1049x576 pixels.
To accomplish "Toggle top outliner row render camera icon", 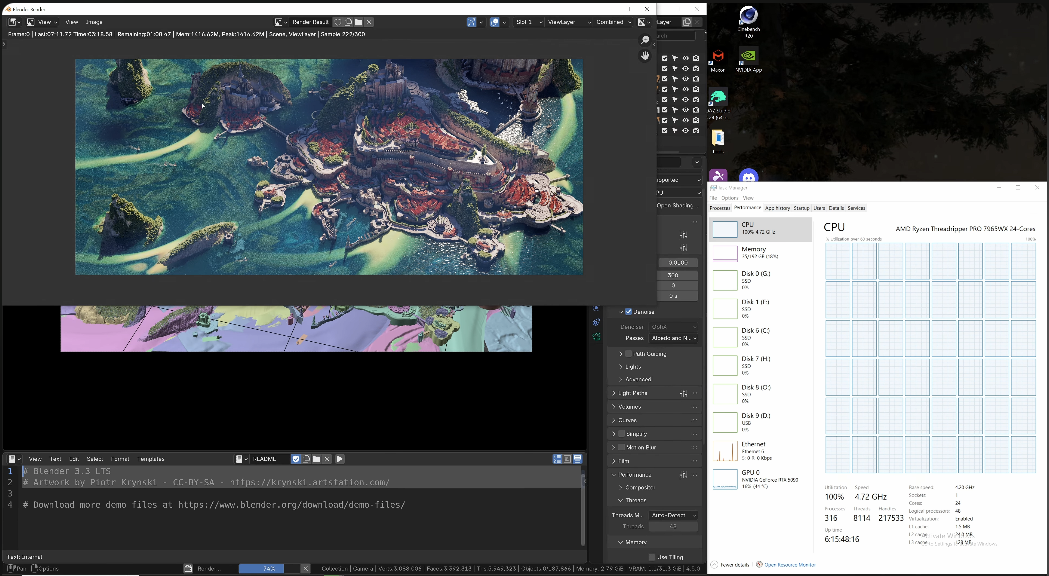I will tap(696, 58).
